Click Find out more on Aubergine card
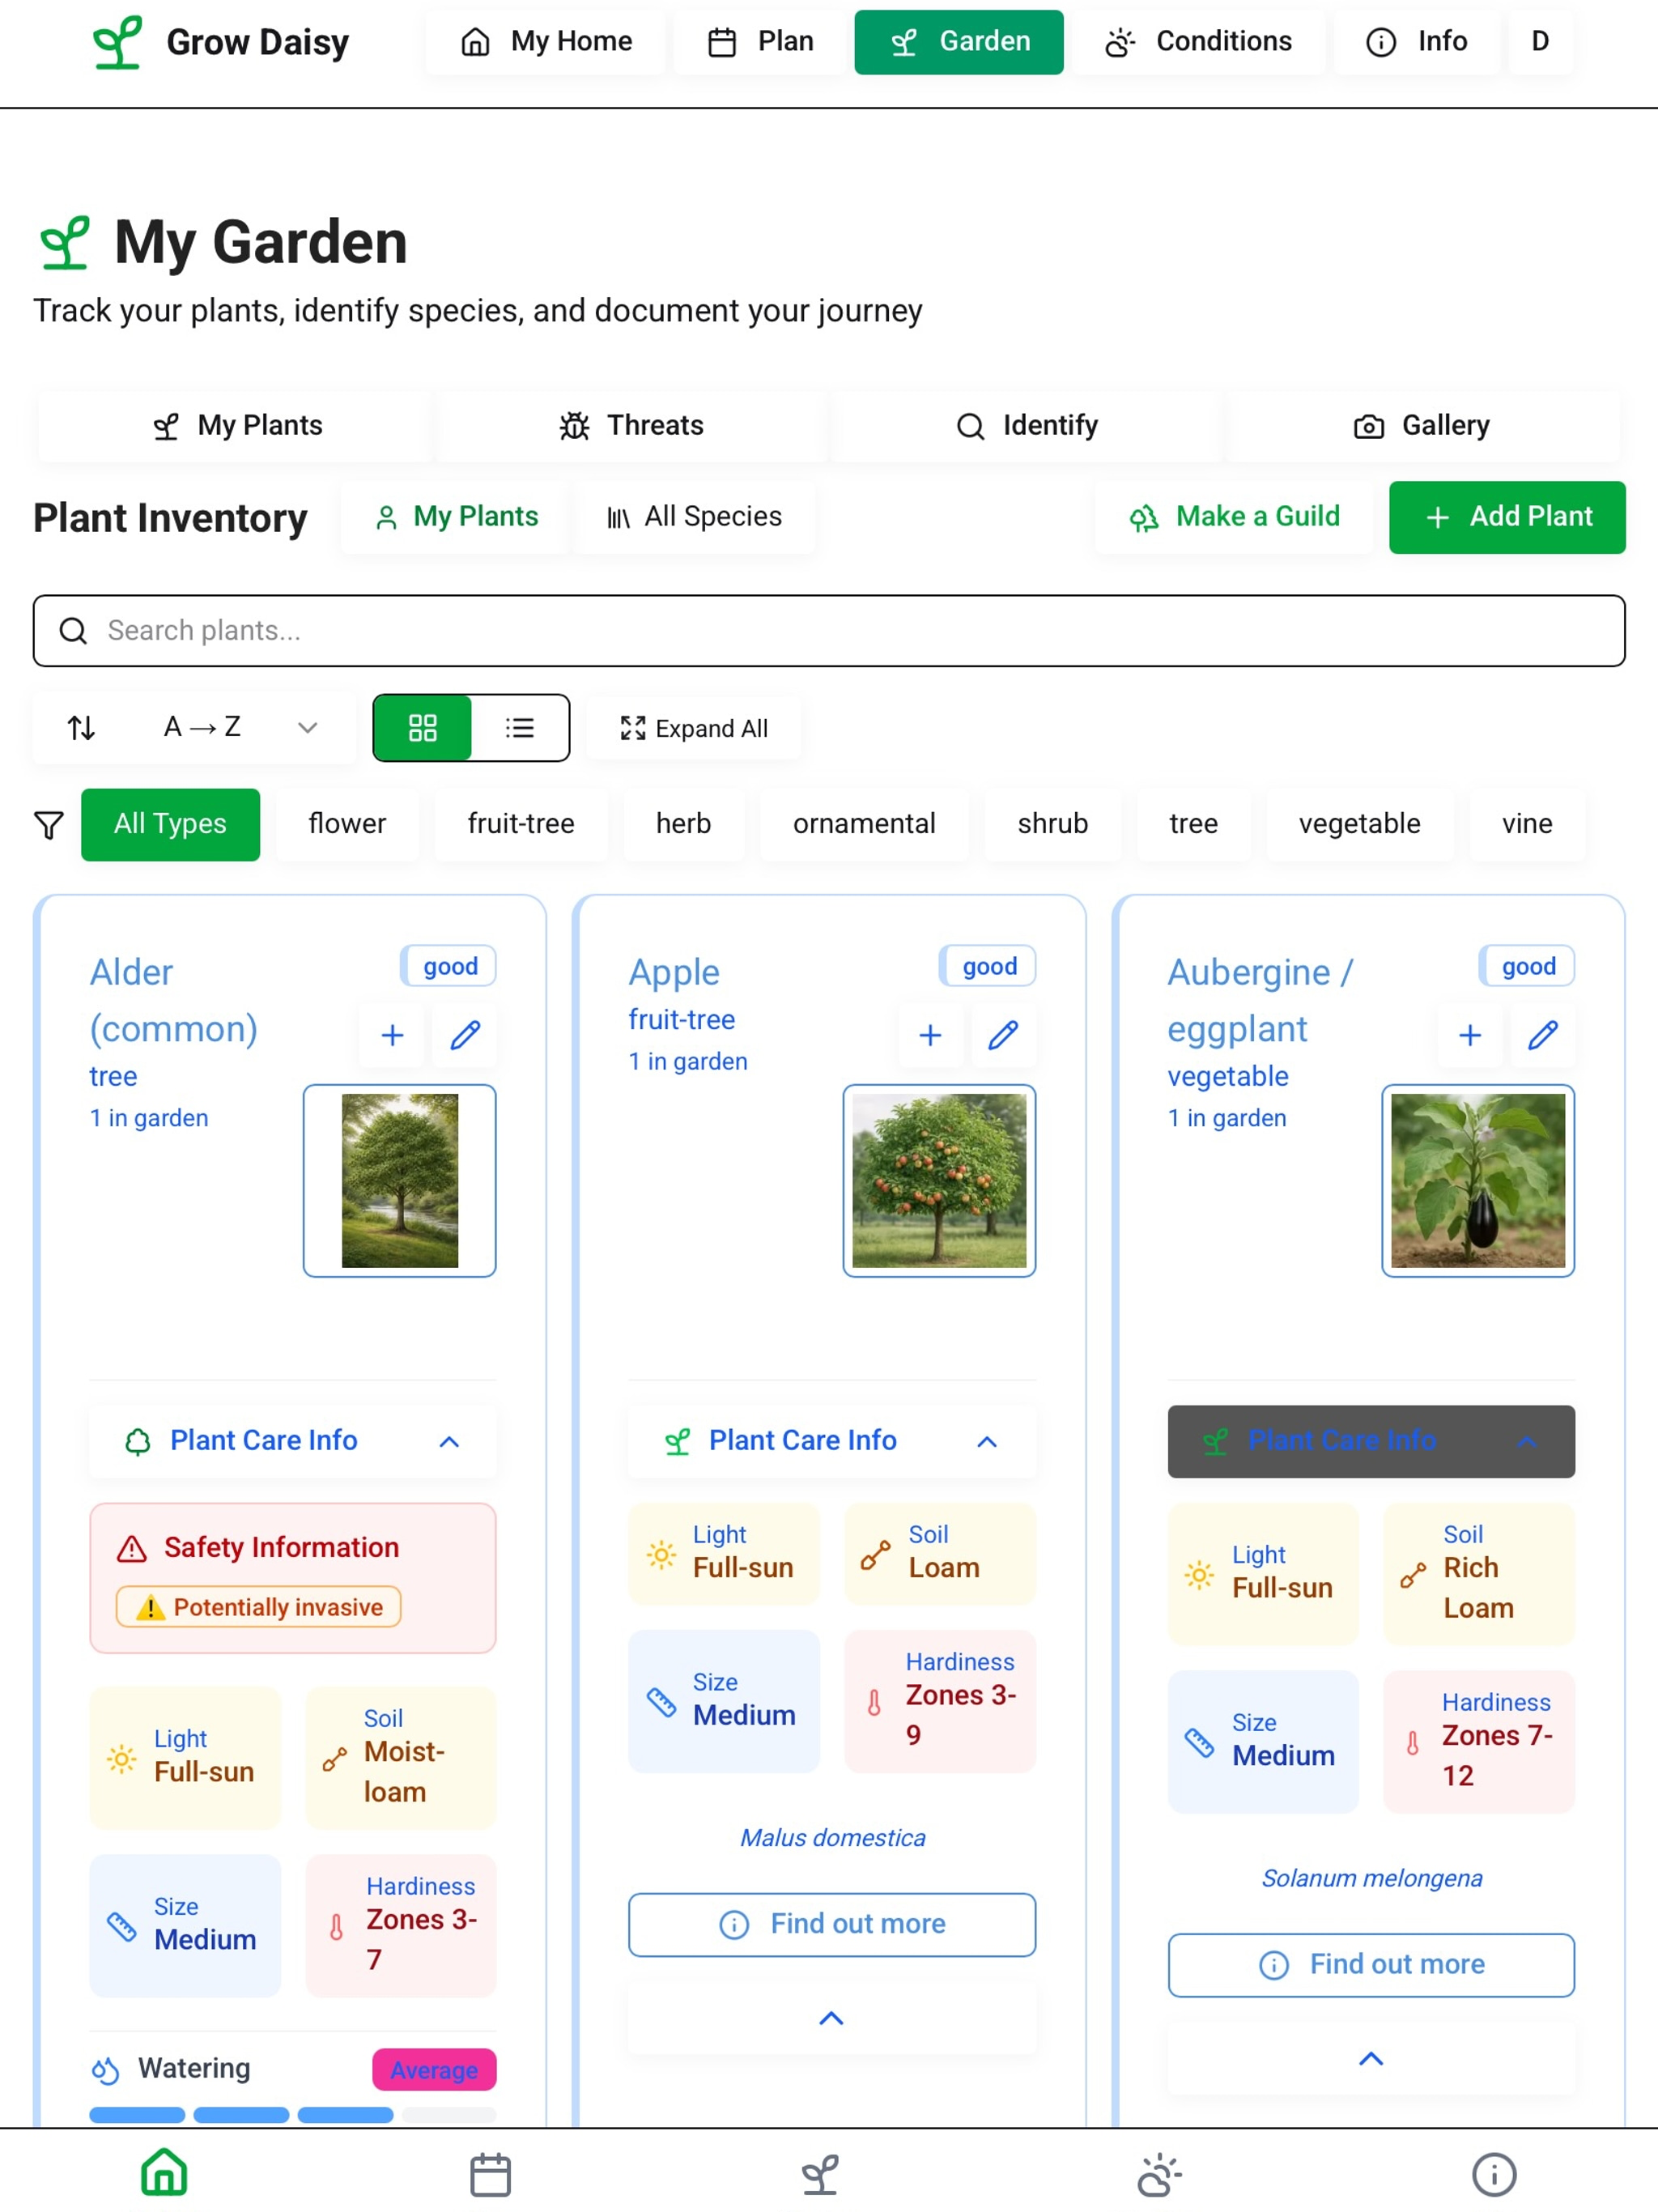The image size is (1658, 2212). coord(1371,1965)
